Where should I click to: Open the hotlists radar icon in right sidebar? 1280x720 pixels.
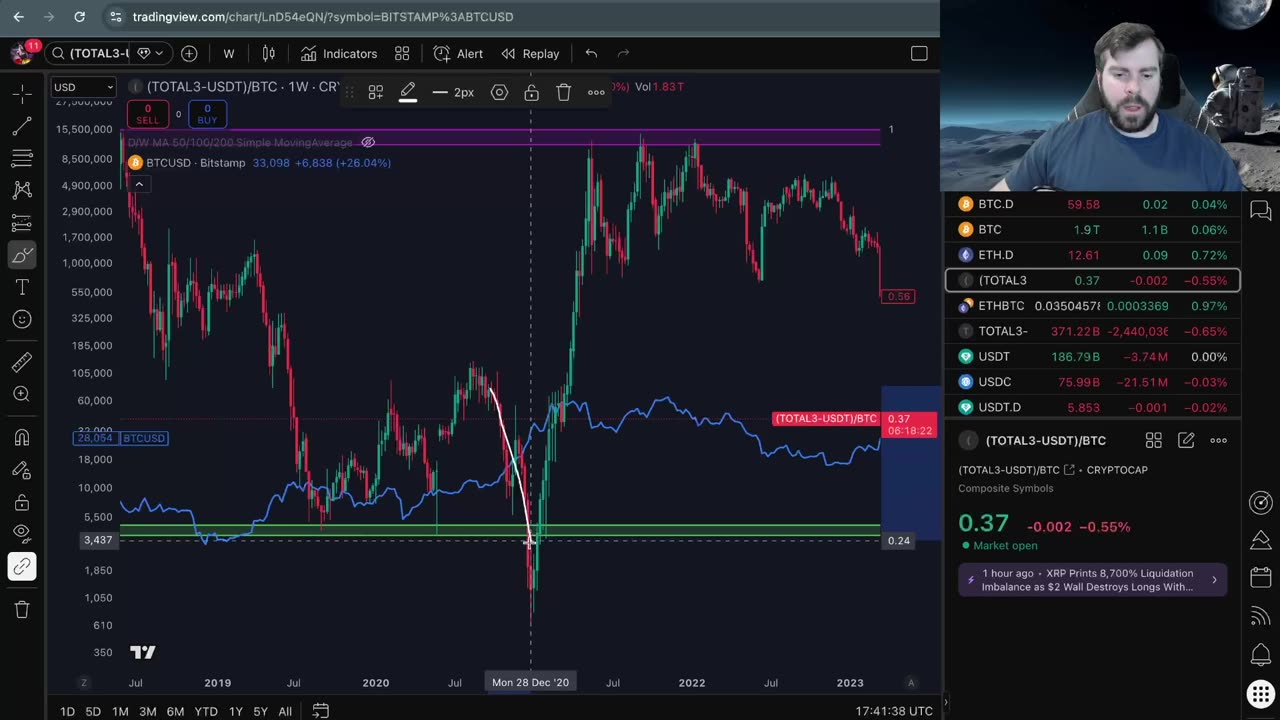coord(1260,503)
